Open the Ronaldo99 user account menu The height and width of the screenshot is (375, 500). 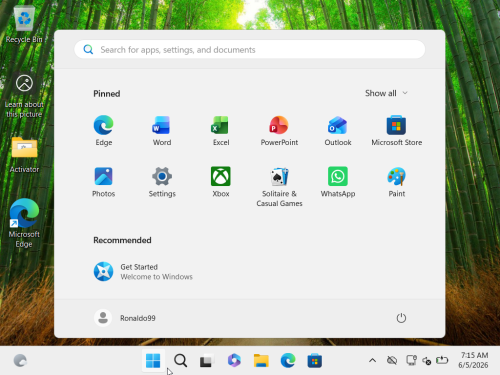point(125,318)
